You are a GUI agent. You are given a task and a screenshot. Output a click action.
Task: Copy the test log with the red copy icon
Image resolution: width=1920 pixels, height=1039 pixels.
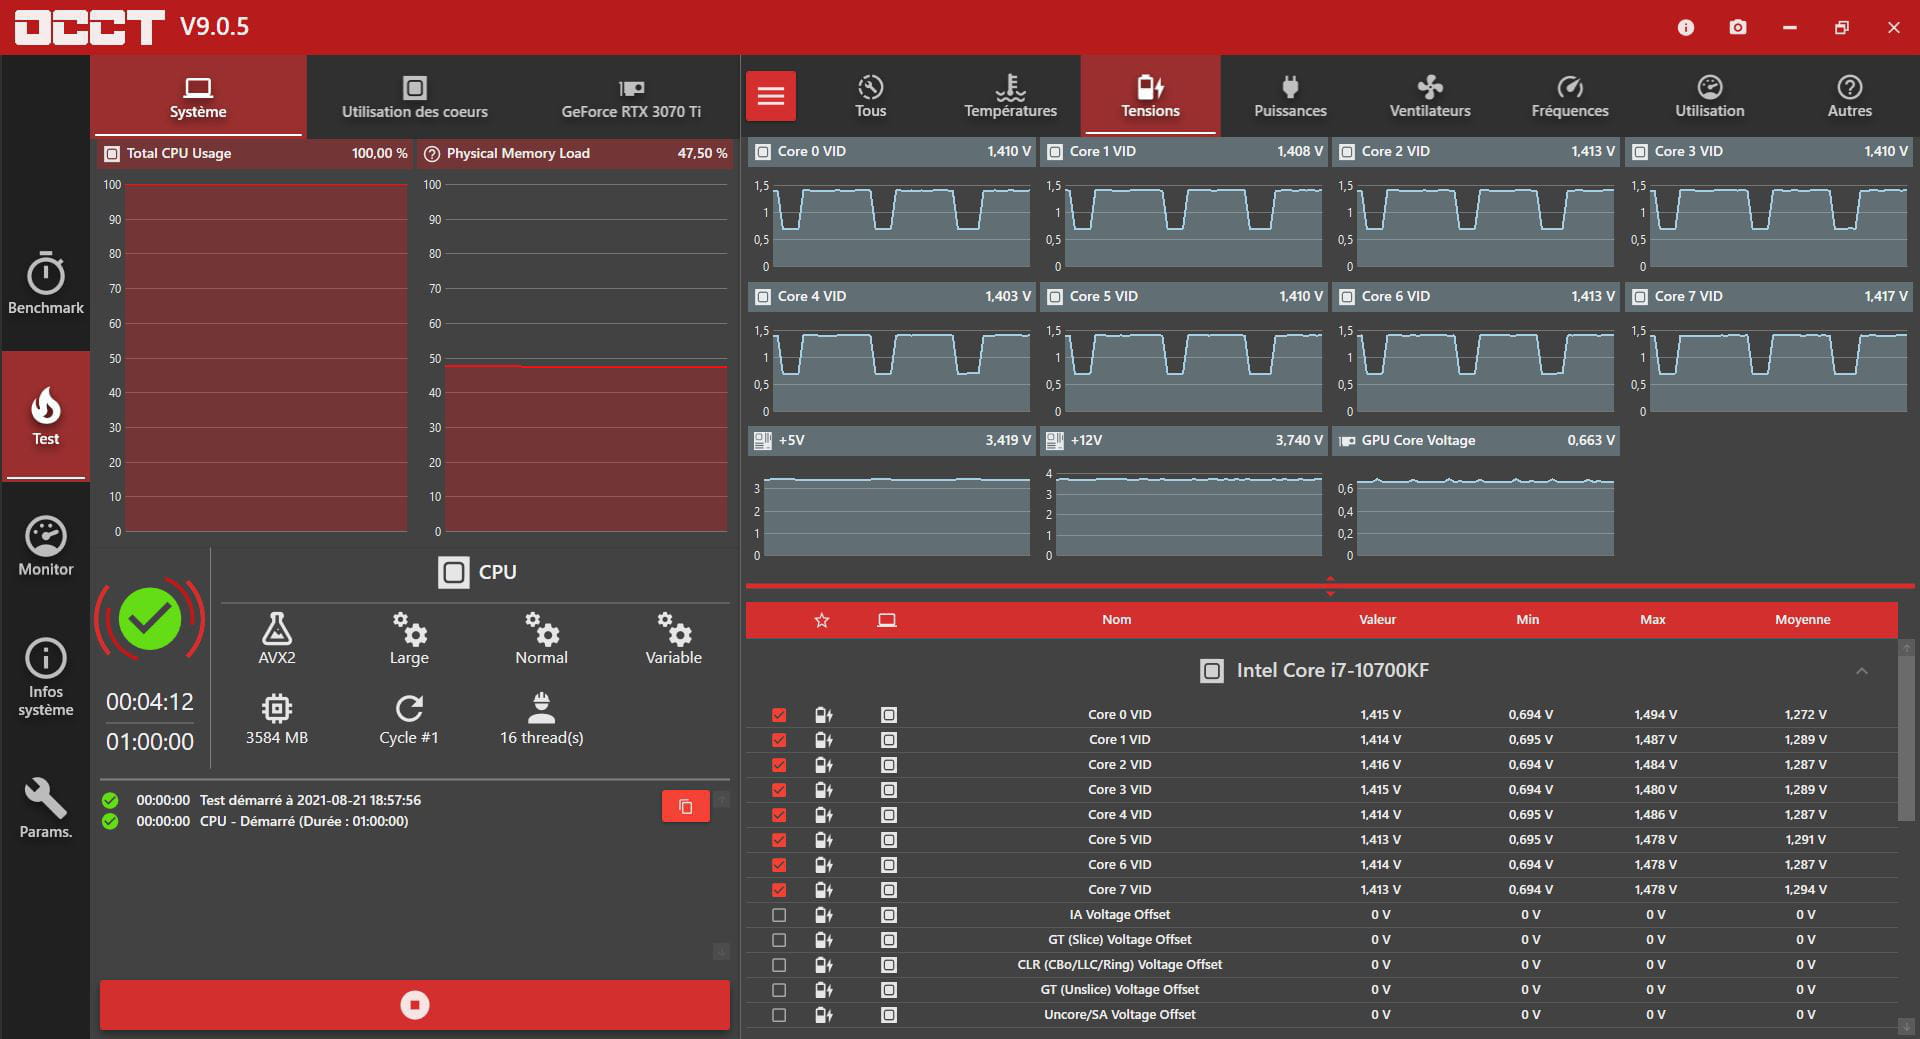pyautogui.click(x=686, y=806)
